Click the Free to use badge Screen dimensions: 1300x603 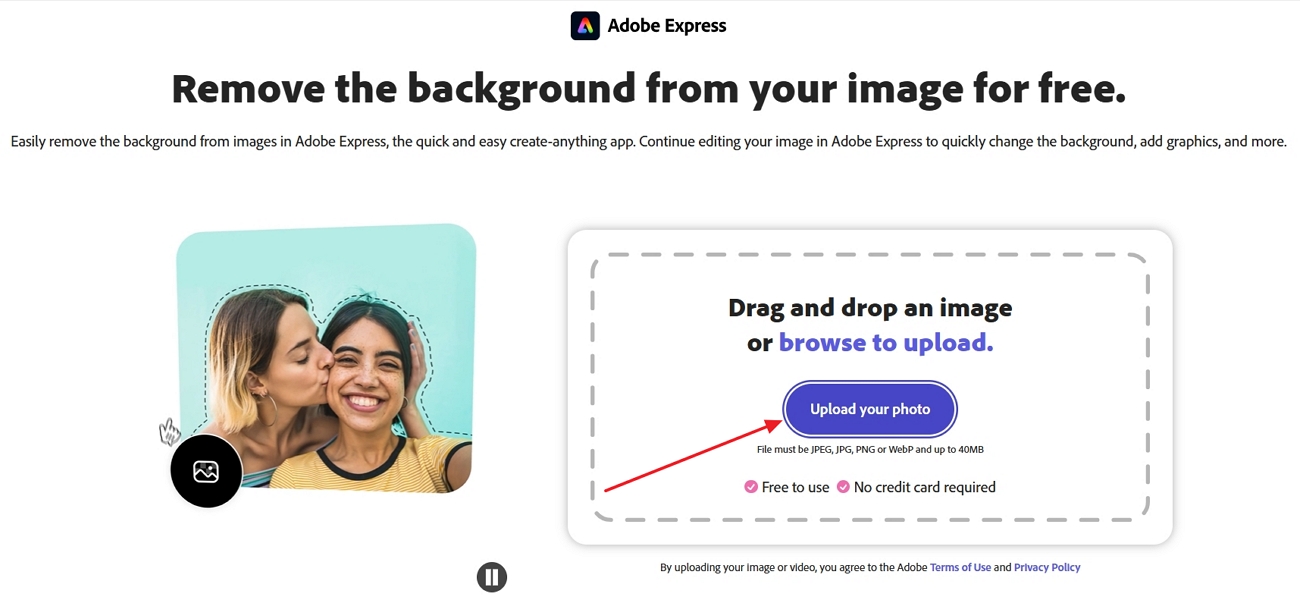tap(787, 487)
